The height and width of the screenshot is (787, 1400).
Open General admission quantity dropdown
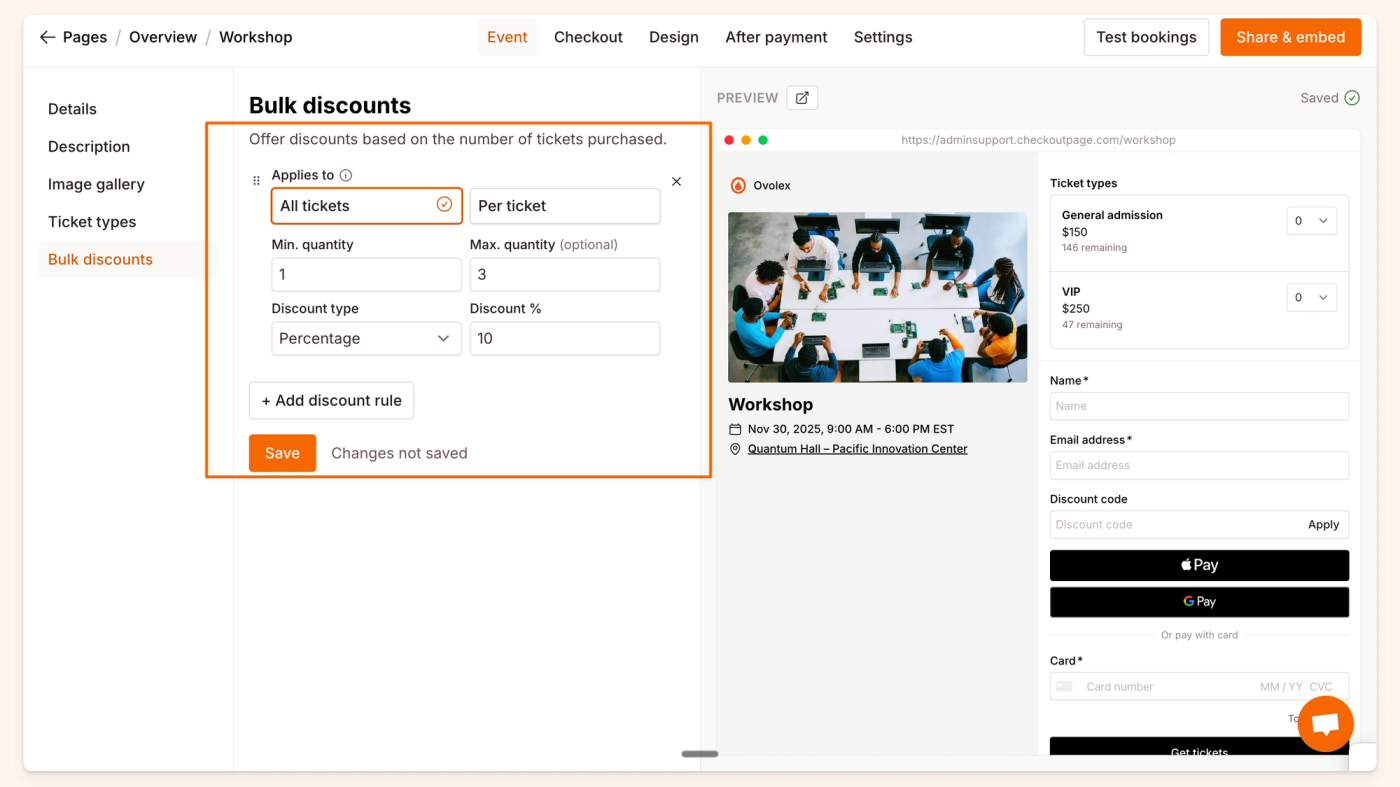coord(1311,221)
